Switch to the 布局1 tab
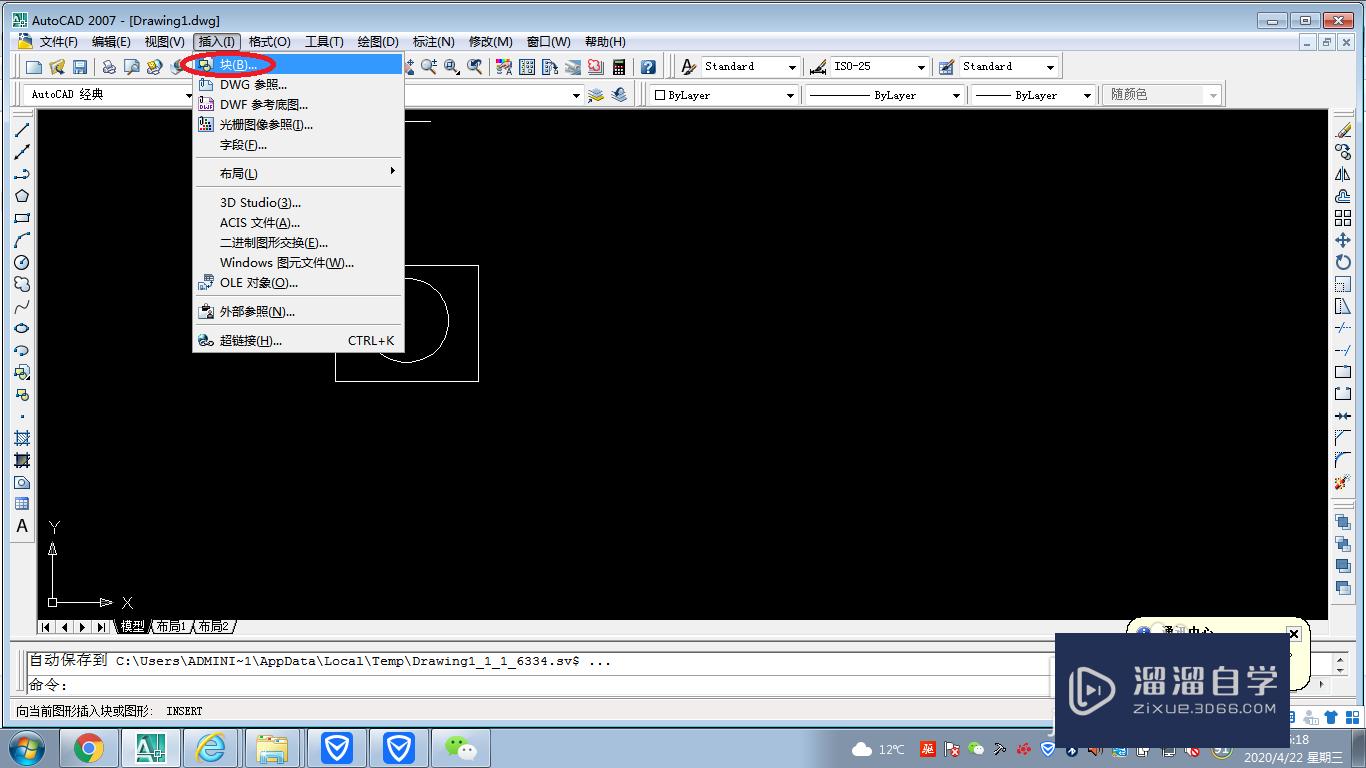This screenshot has height=768, width=1366. coord(171,626)
